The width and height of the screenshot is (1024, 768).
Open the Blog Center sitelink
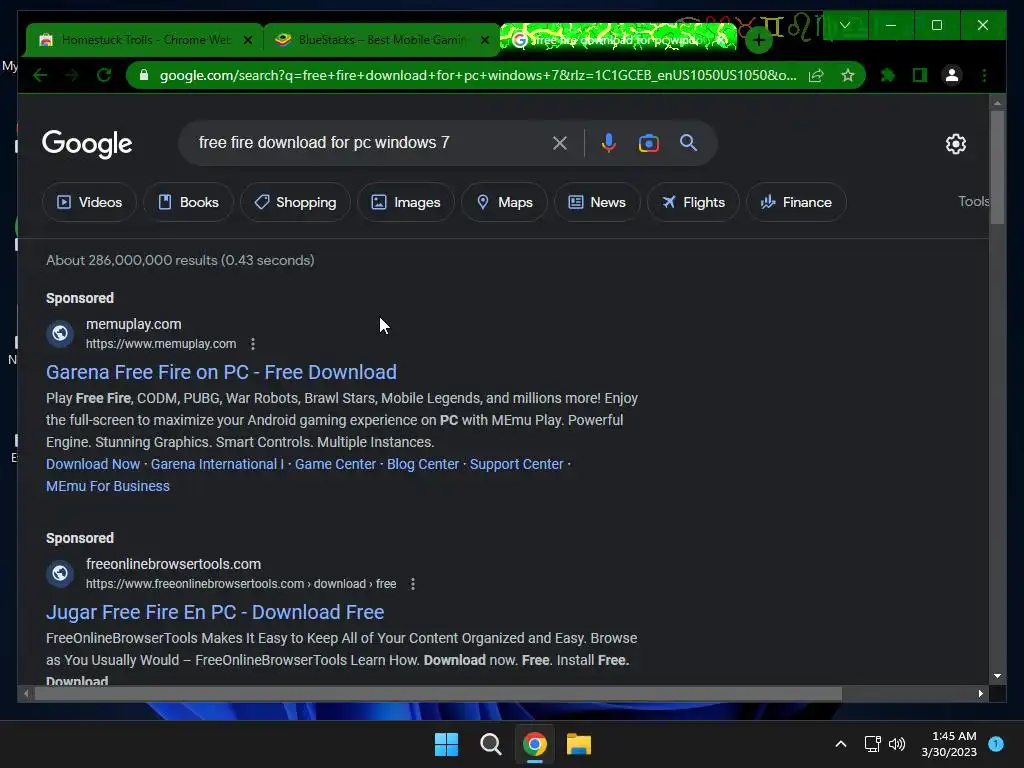pyautogui.click(x=423, y=464)
